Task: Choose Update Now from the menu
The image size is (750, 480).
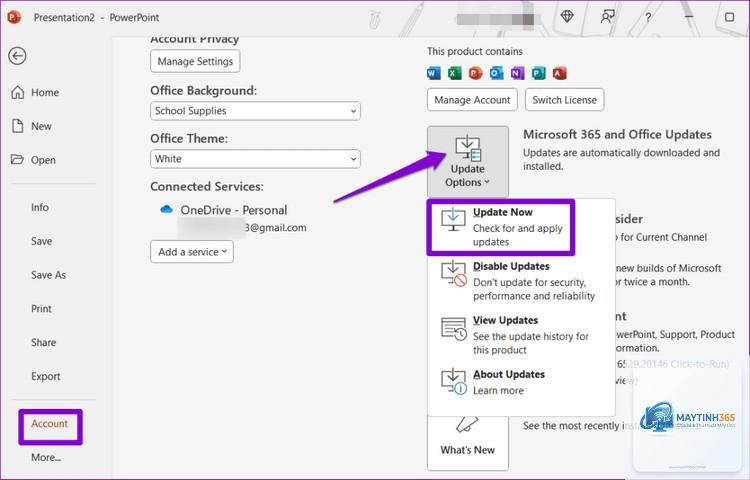Action: [501, 227]
